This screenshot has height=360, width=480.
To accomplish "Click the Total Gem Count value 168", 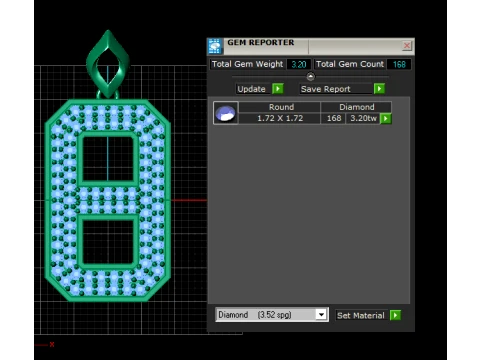I will point(399,64).
